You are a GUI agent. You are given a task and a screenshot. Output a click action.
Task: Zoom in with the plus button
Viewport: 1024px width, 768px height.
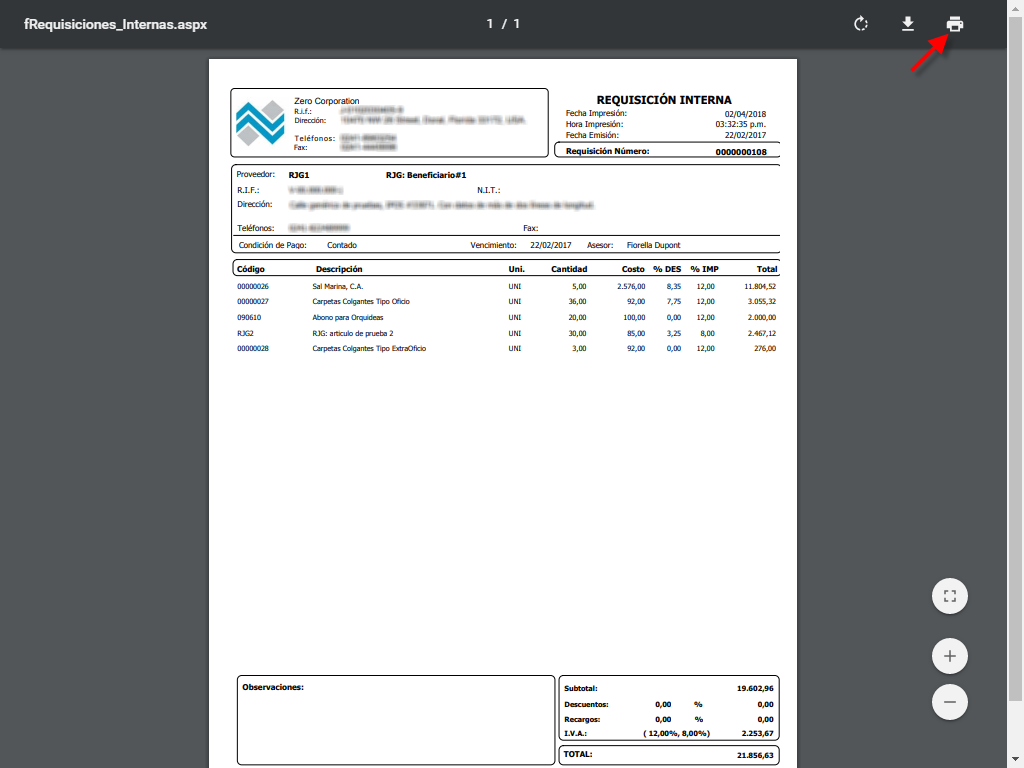pos(949,657)
